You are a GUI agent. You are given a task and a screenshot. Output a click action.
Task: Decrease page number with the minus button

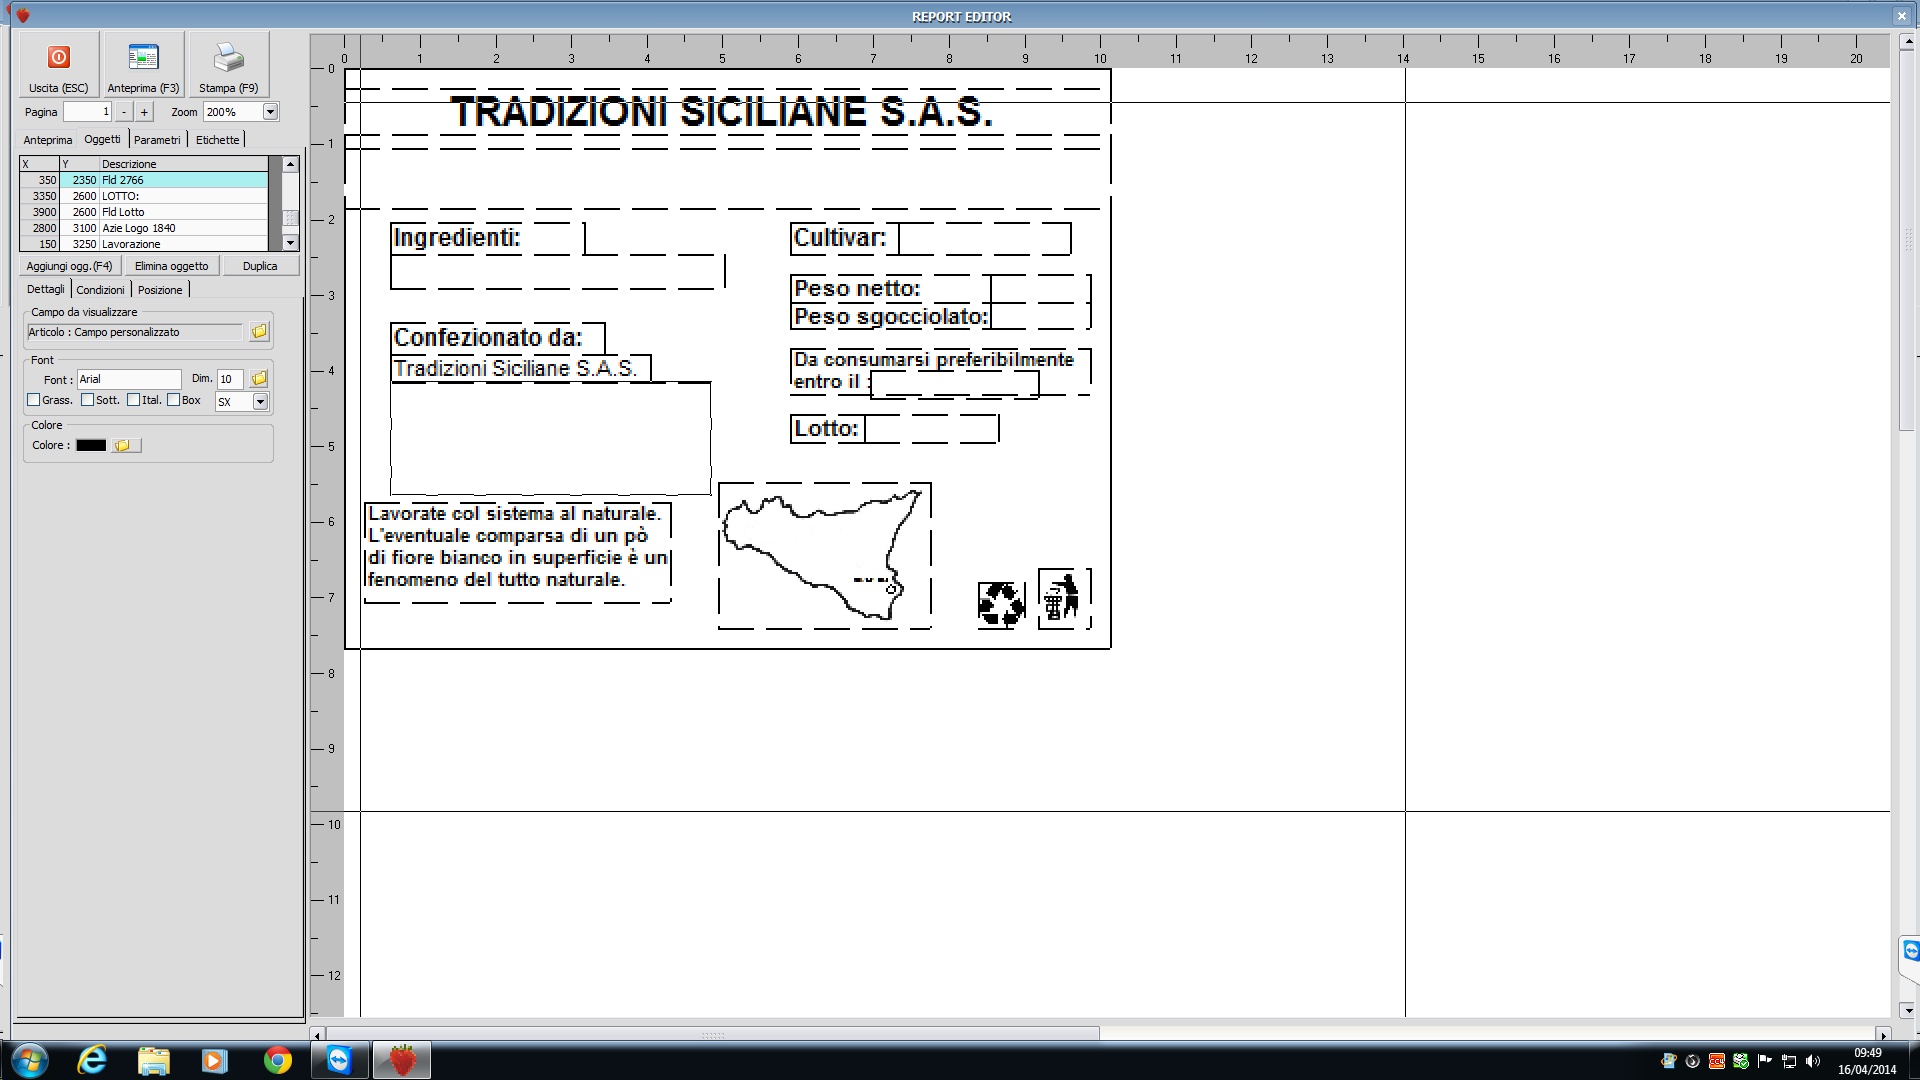pos(124,112)
